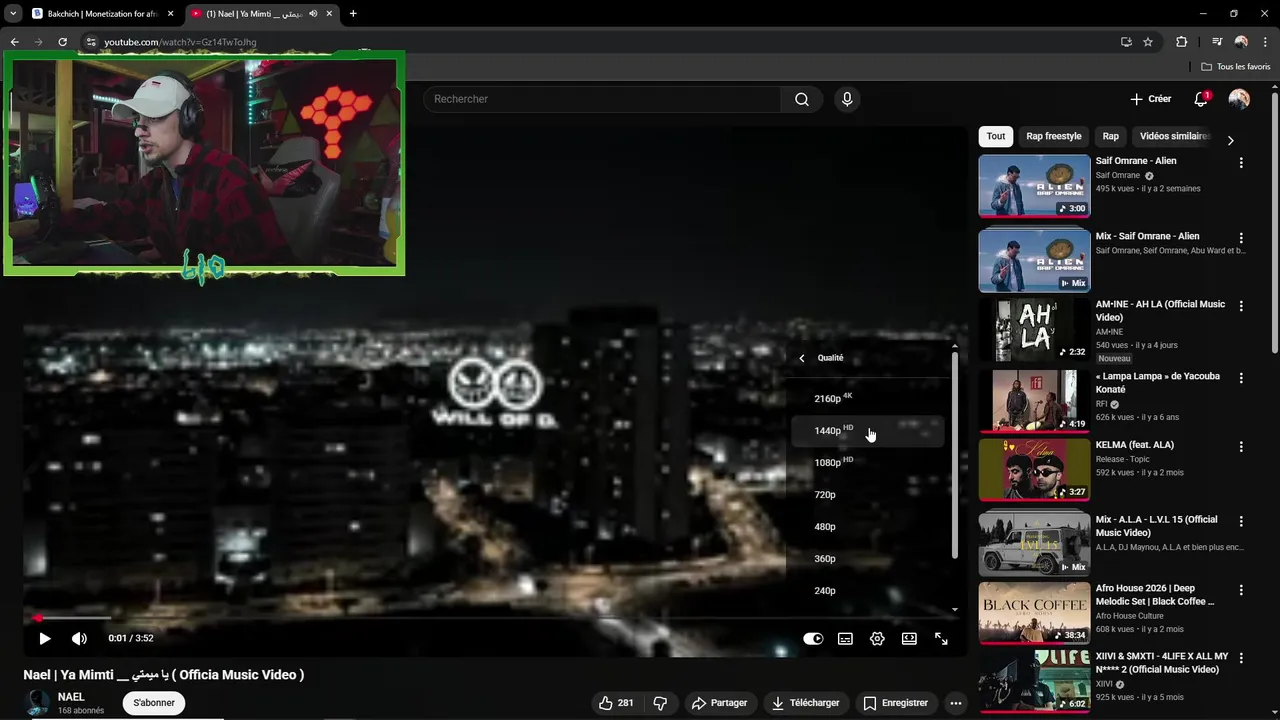This screenshot has height=720, width=1280.
Task: Open the player settings gear
Action: pyautogui.click(x=877, y=639)
